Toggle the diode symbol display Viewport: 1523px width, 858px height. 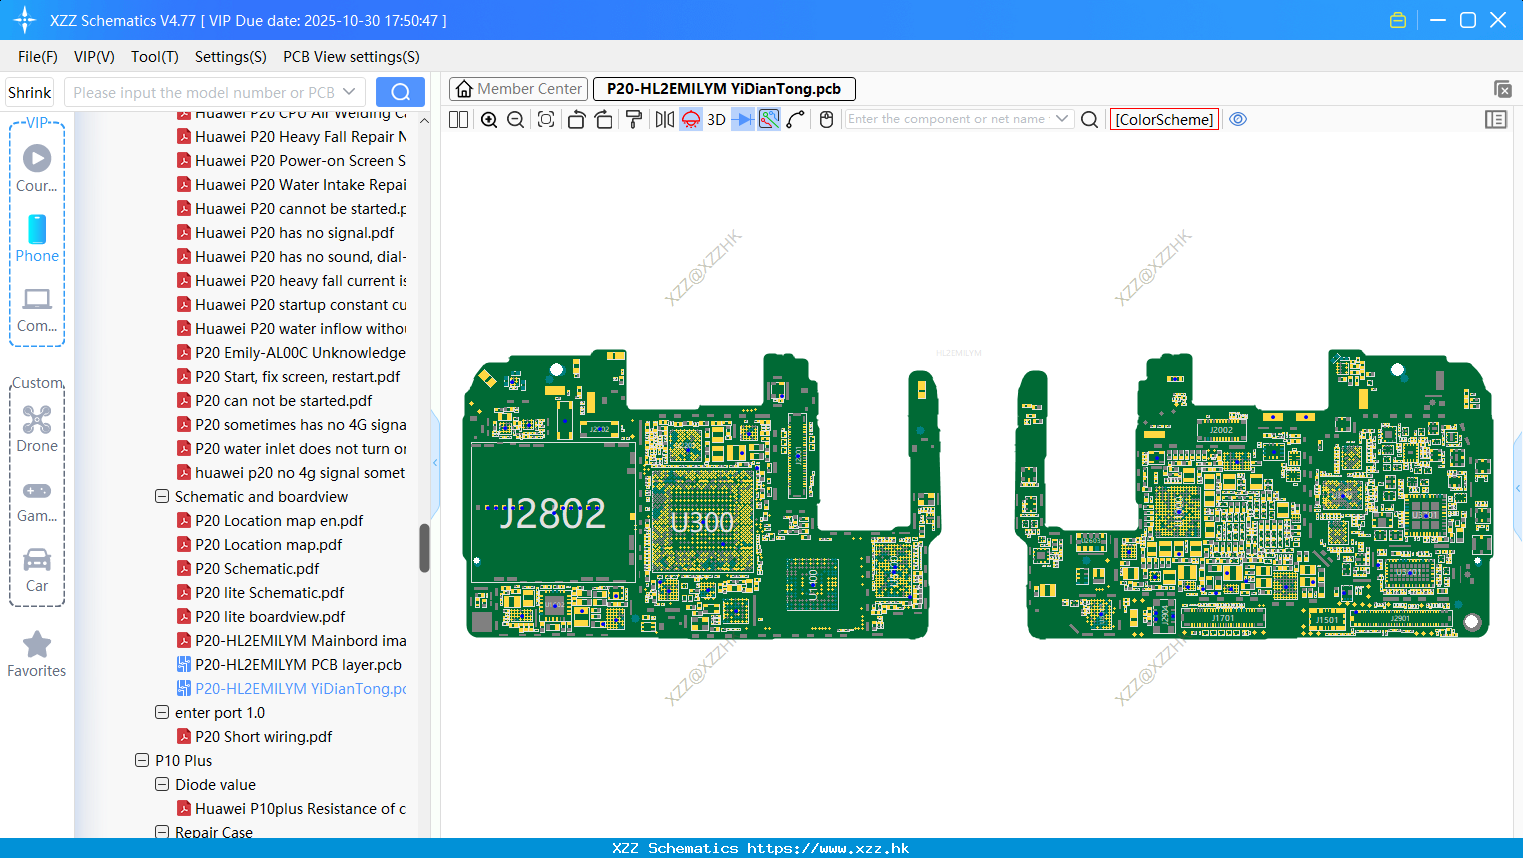743,120
